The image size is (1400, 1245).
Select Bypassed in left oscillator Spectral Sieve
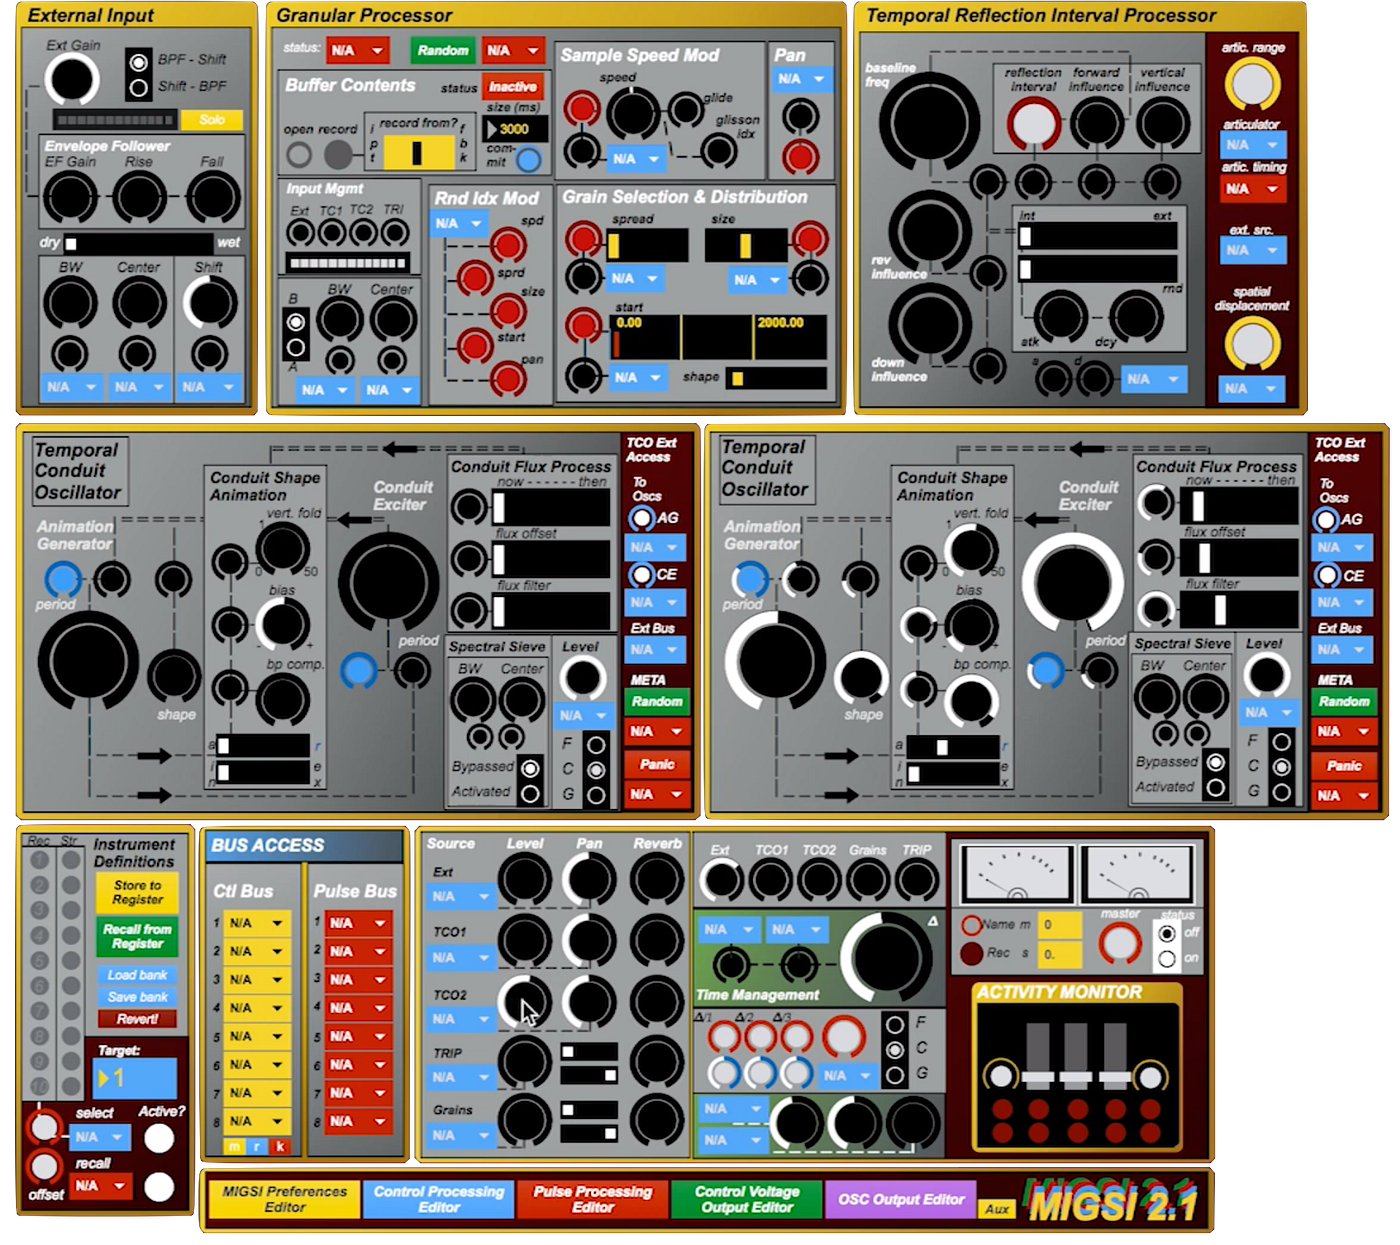point(530,769)
